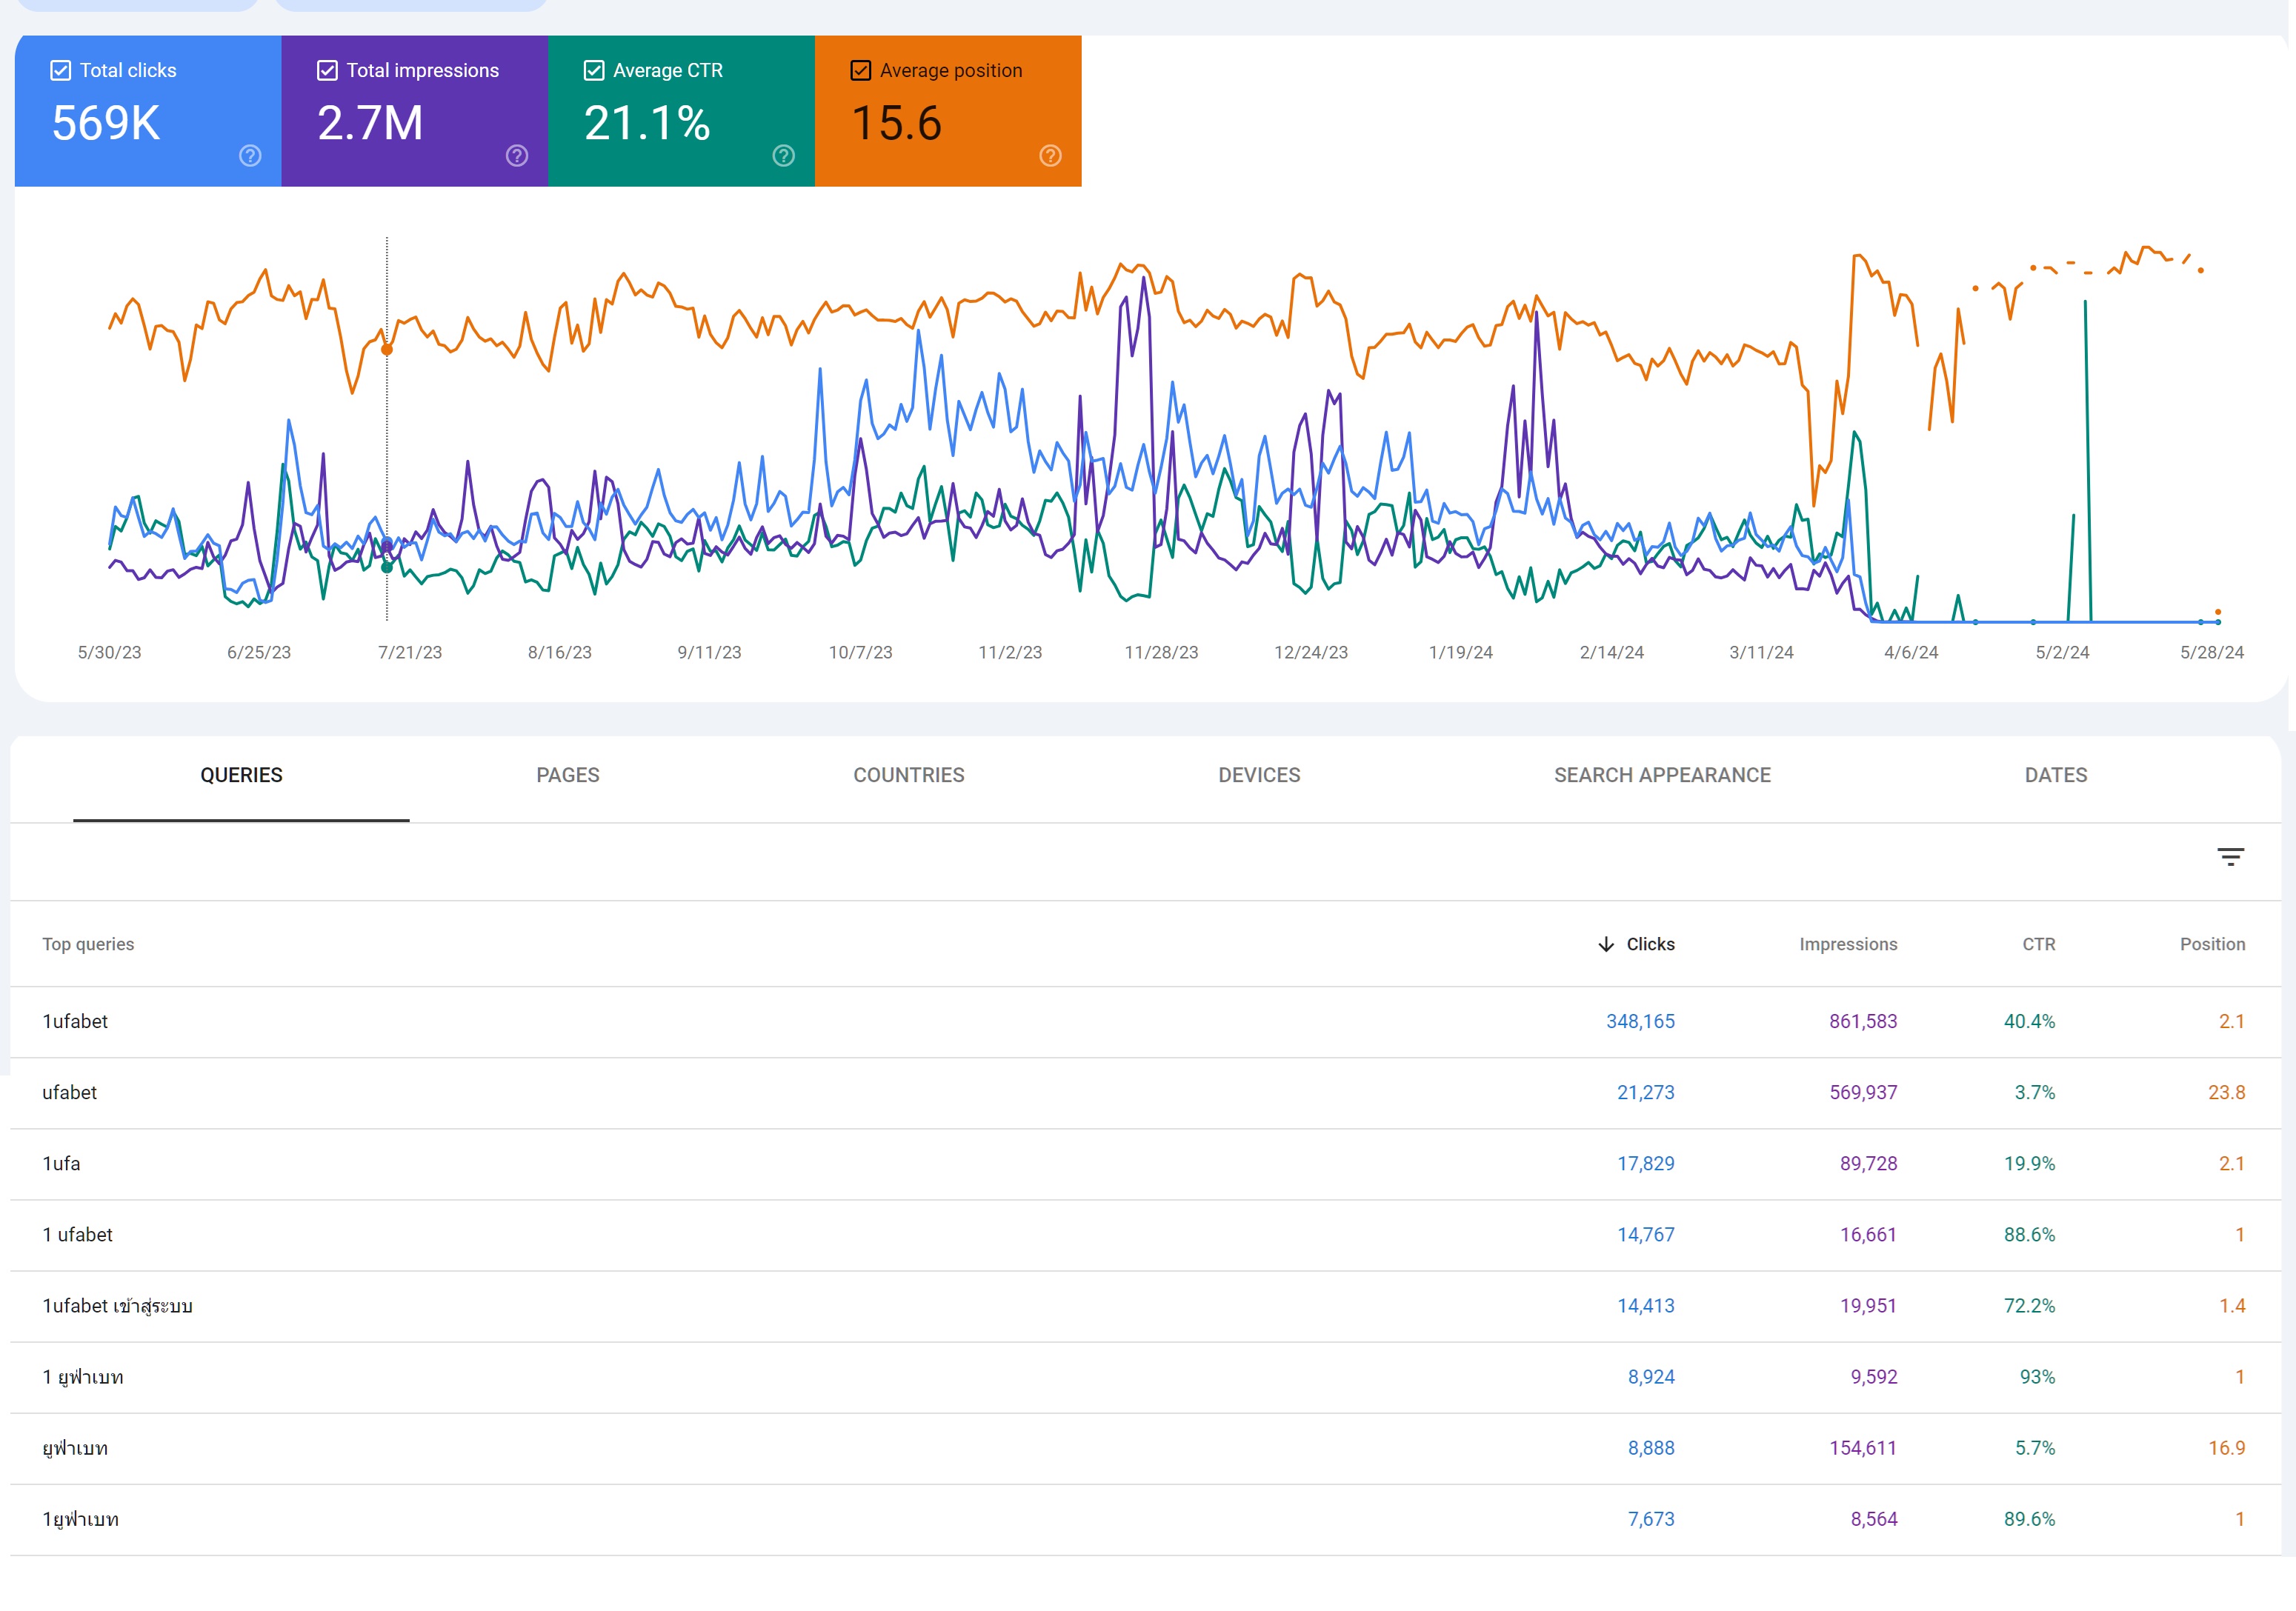2296x1611 pixels.
Task: Open the DEVICES tab
Action: (x=1258, y=775)
